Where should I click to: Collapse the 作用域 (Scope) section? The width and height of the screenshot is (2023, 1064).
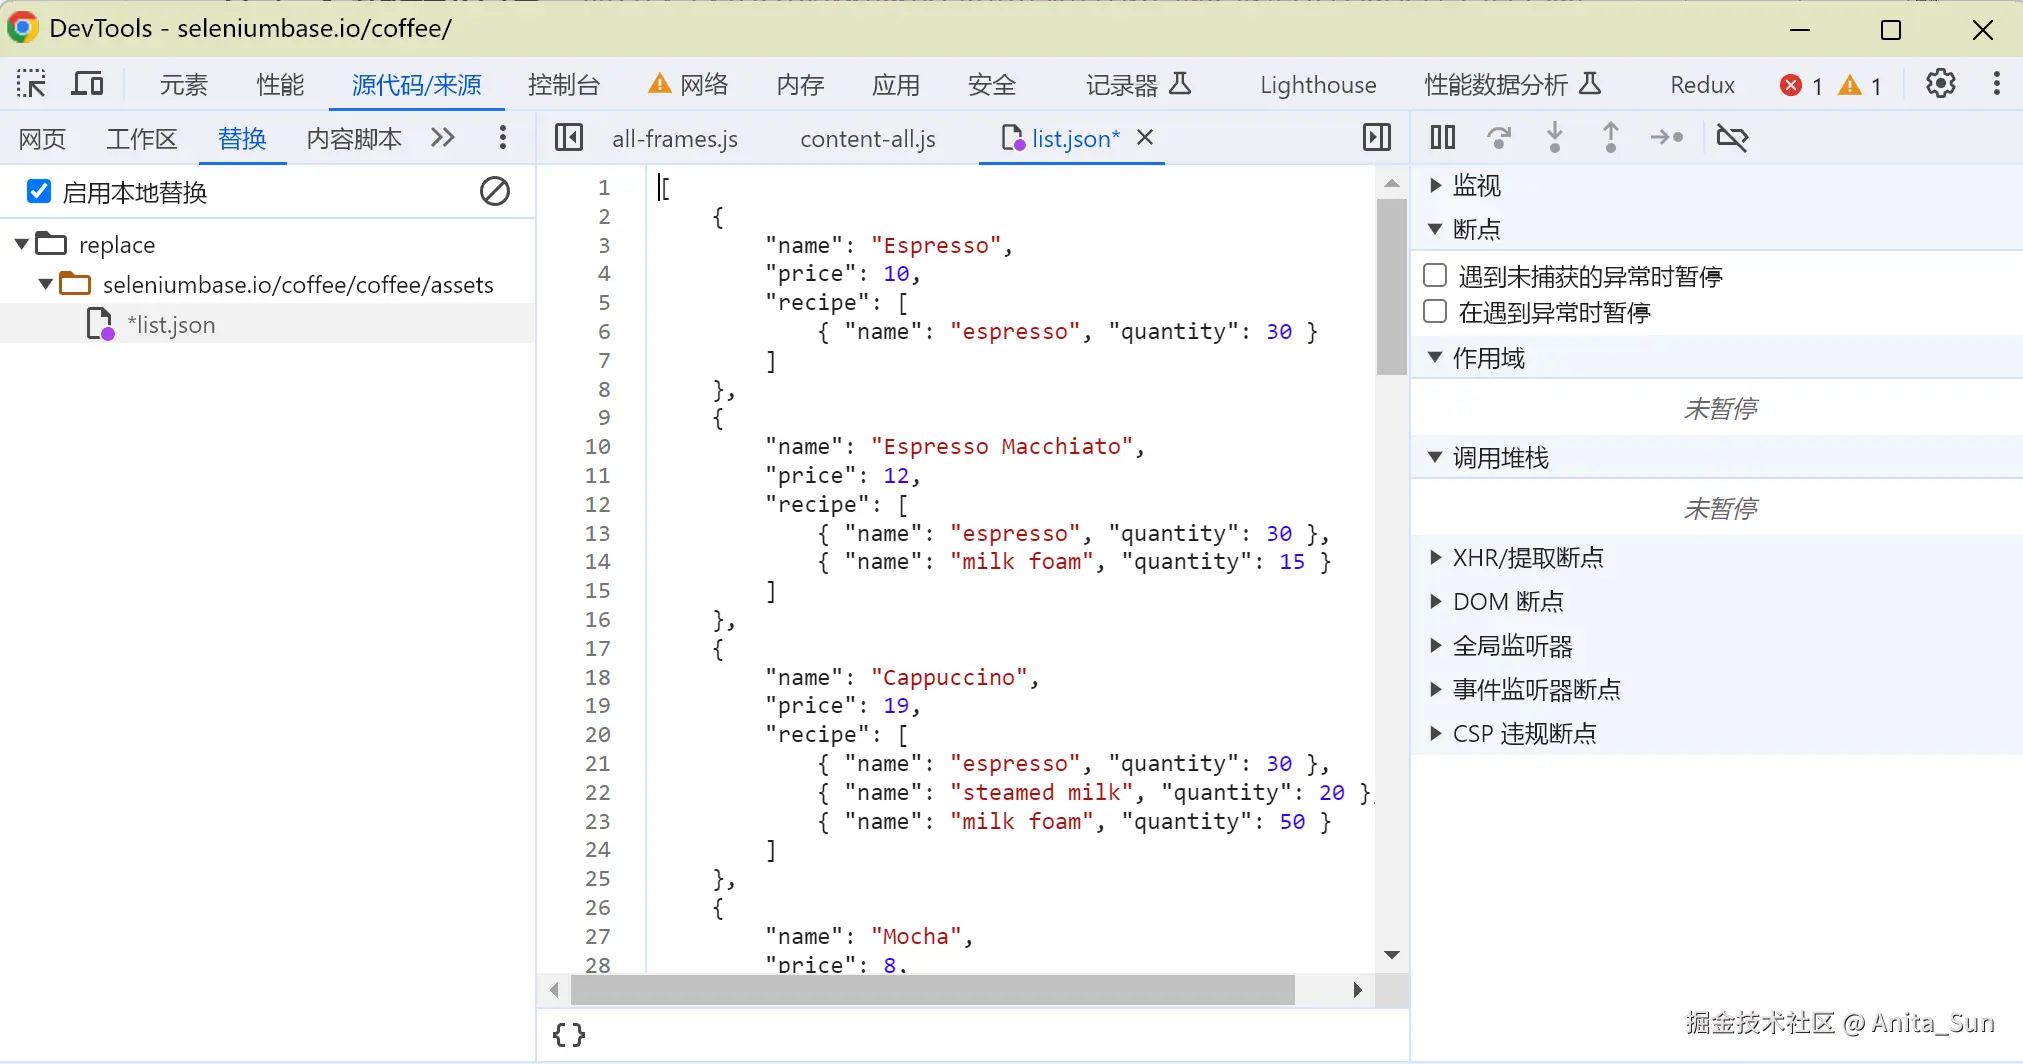pos(1435,358)
